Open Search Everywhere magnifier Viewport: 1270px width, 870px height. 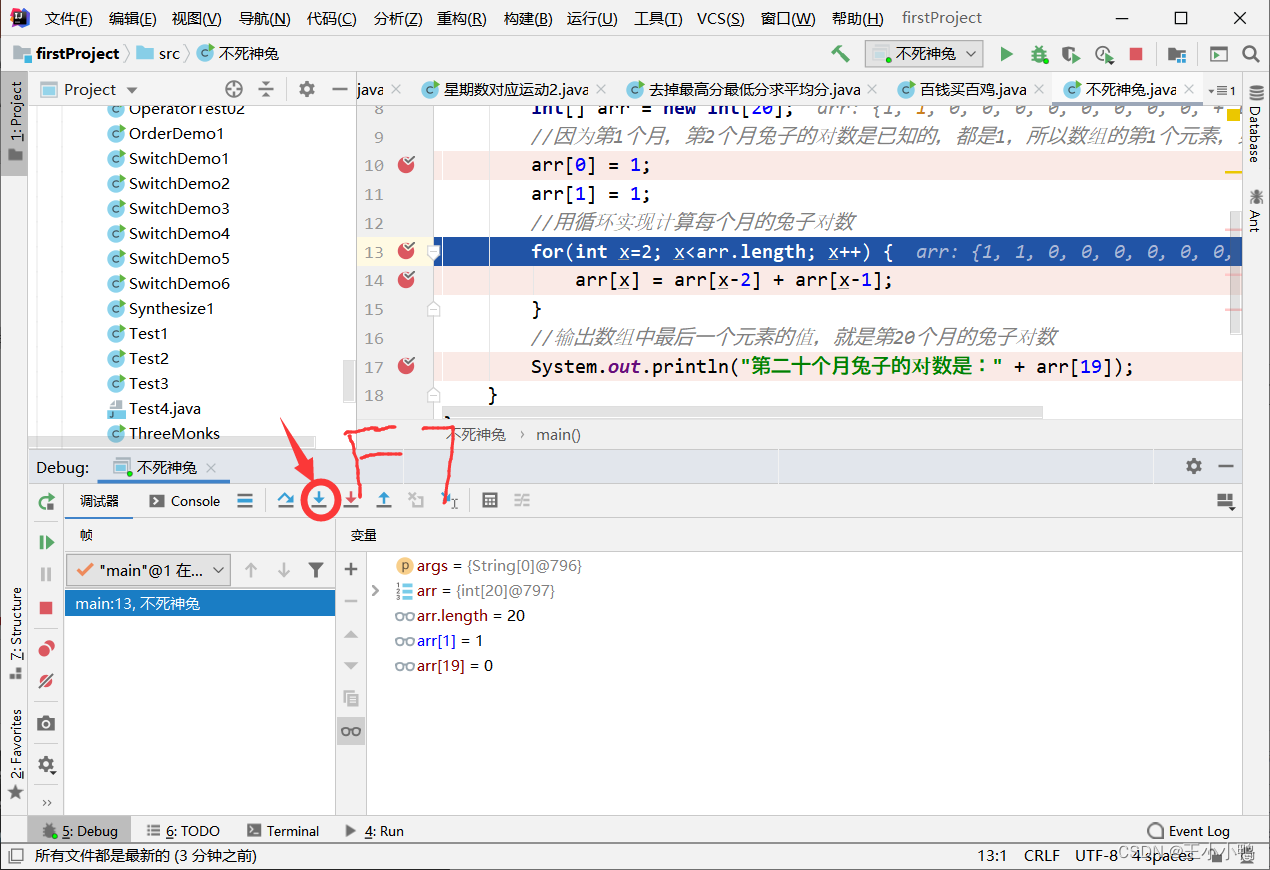[x=1250, y=54]
